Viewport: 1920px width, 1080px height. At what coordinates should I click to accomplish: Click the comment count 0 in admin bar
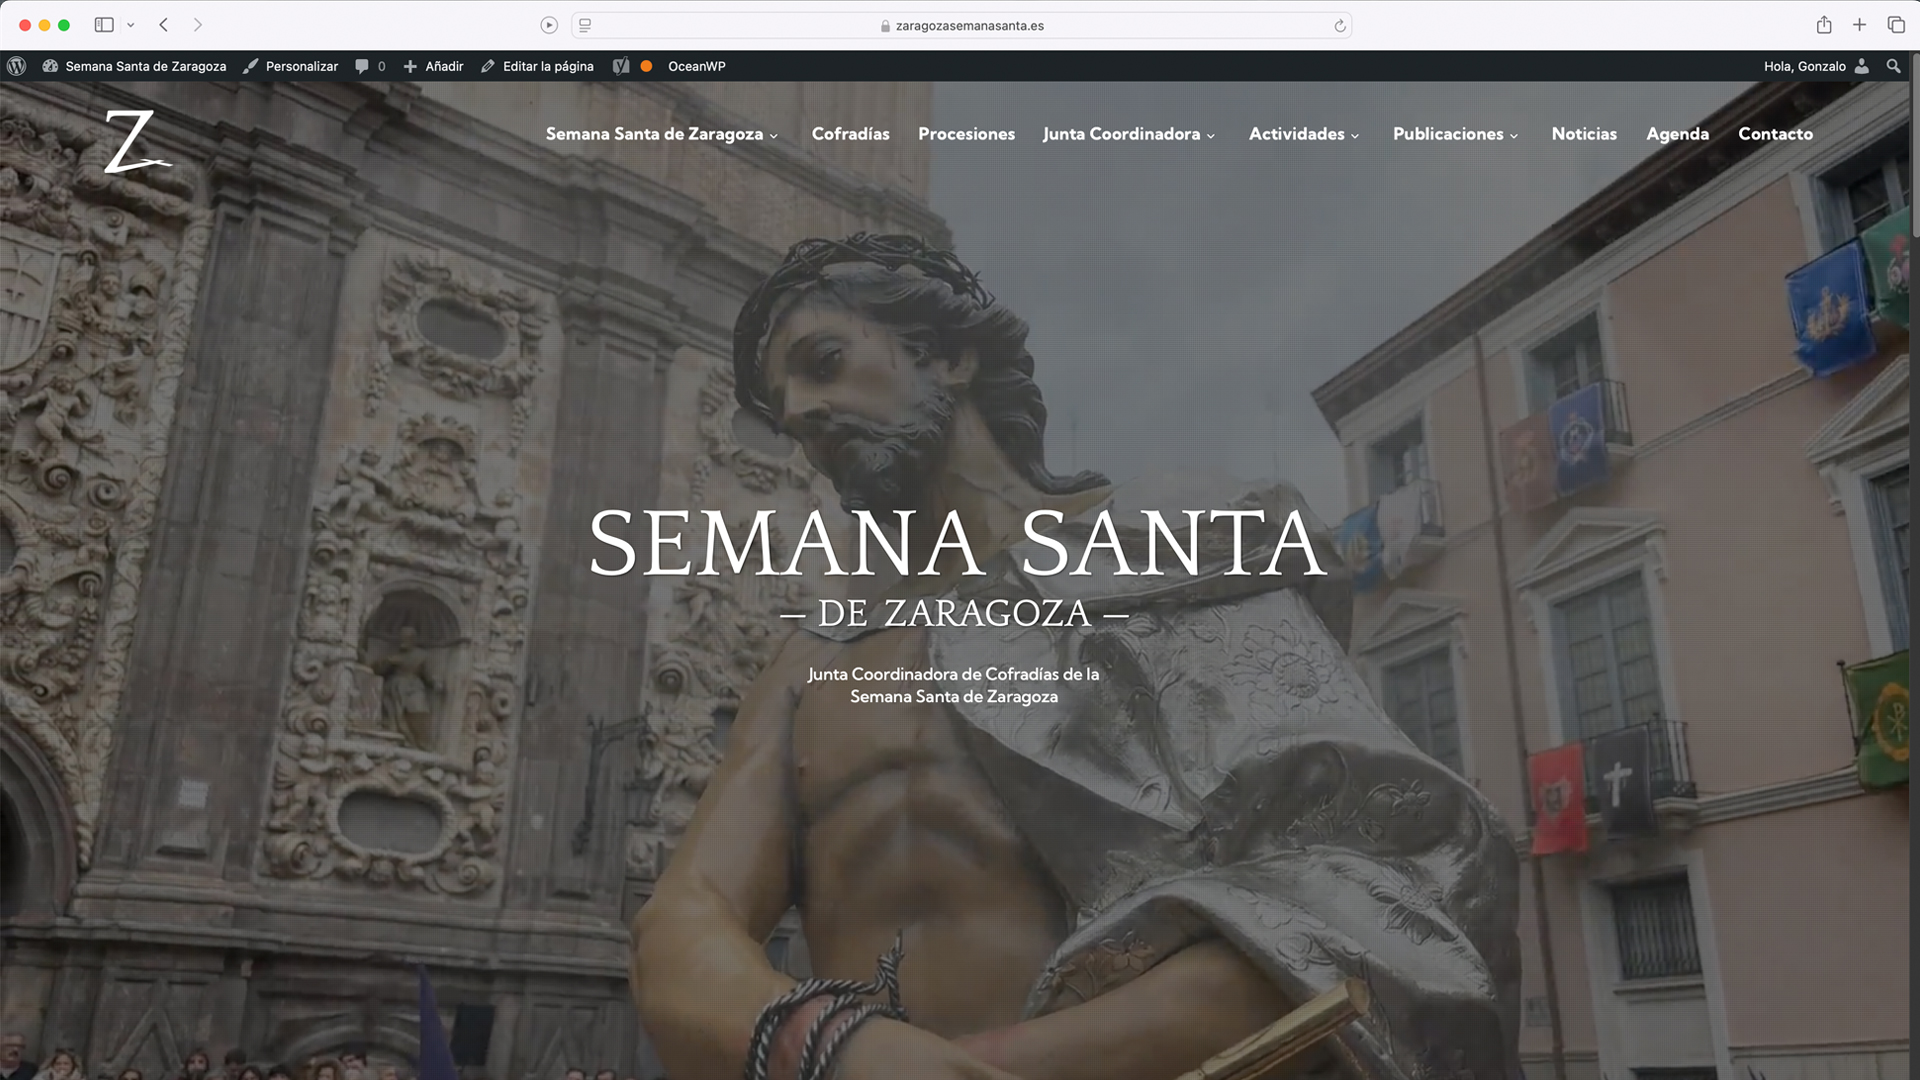[381, 66]
